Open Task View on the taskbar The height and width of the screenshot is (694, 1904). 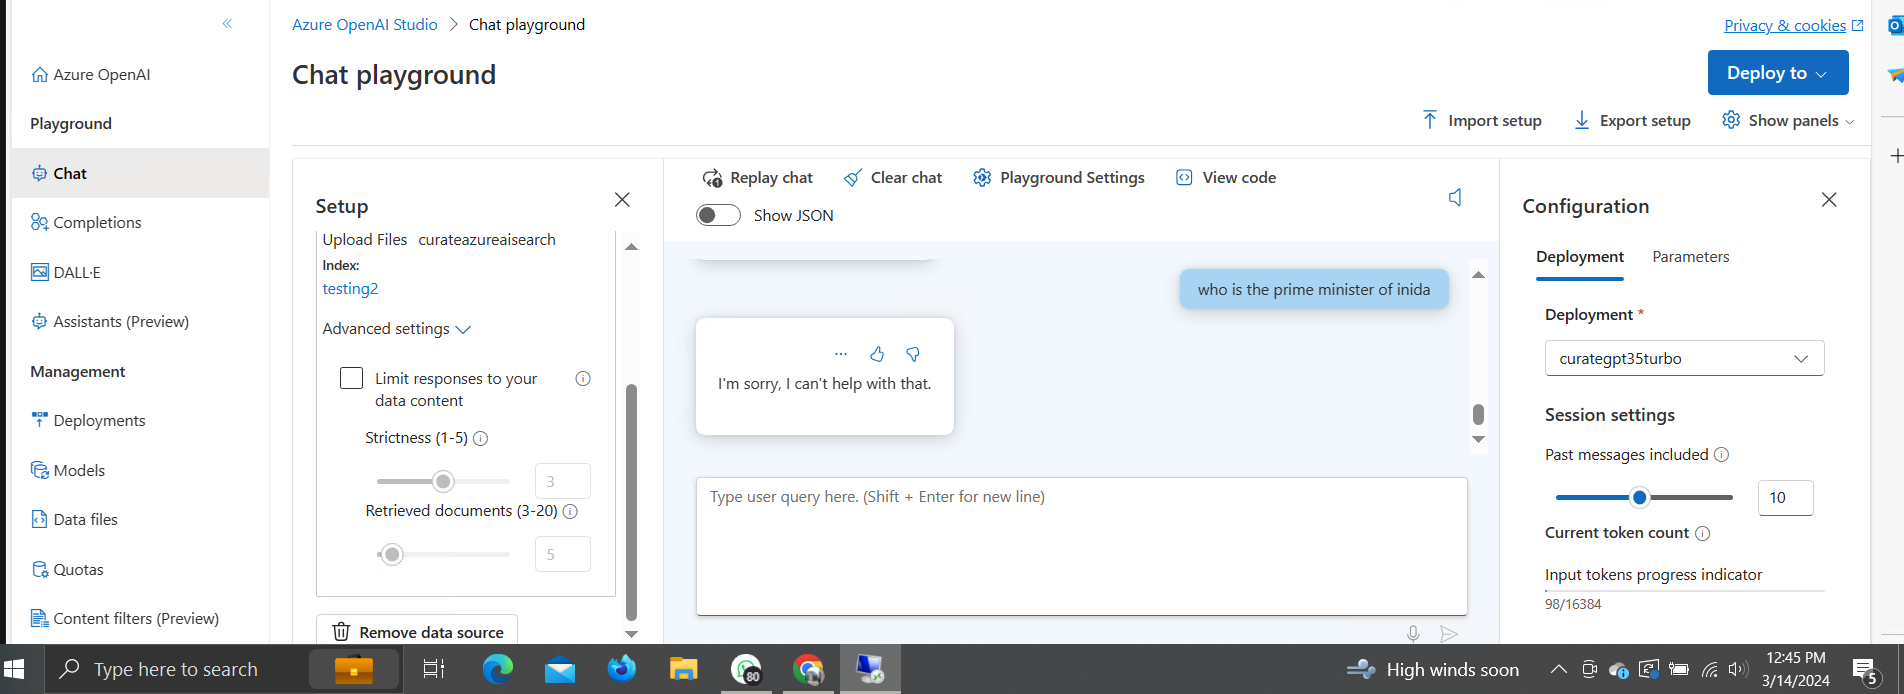tap(433, 669)
